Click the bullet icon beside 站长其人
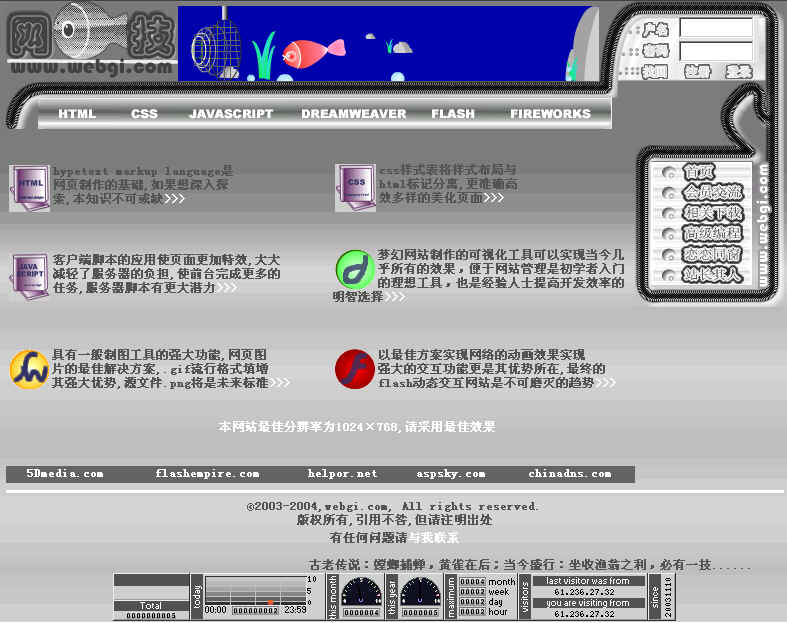The height and width of the screenshot is (623, 787). [669, 275]
